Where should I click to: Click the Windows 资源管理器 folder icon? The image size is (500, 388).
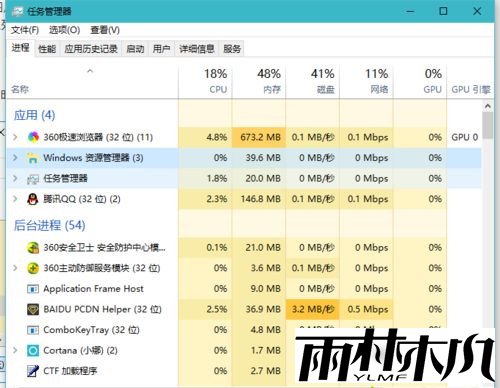(x=33, y=158)
